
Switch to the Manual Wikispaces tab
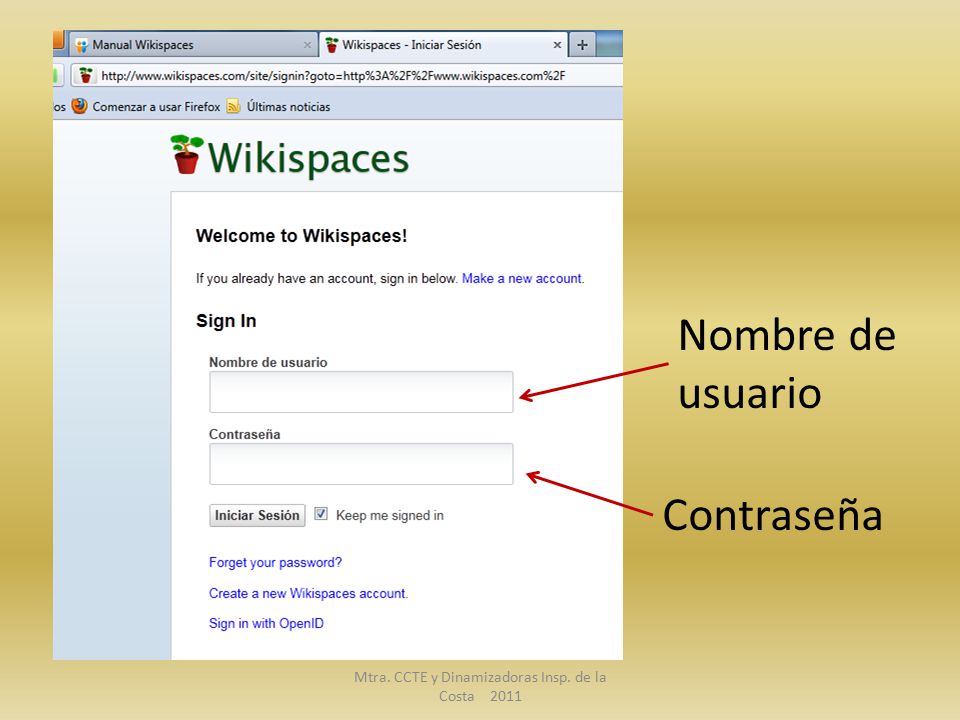pos(193,45)
